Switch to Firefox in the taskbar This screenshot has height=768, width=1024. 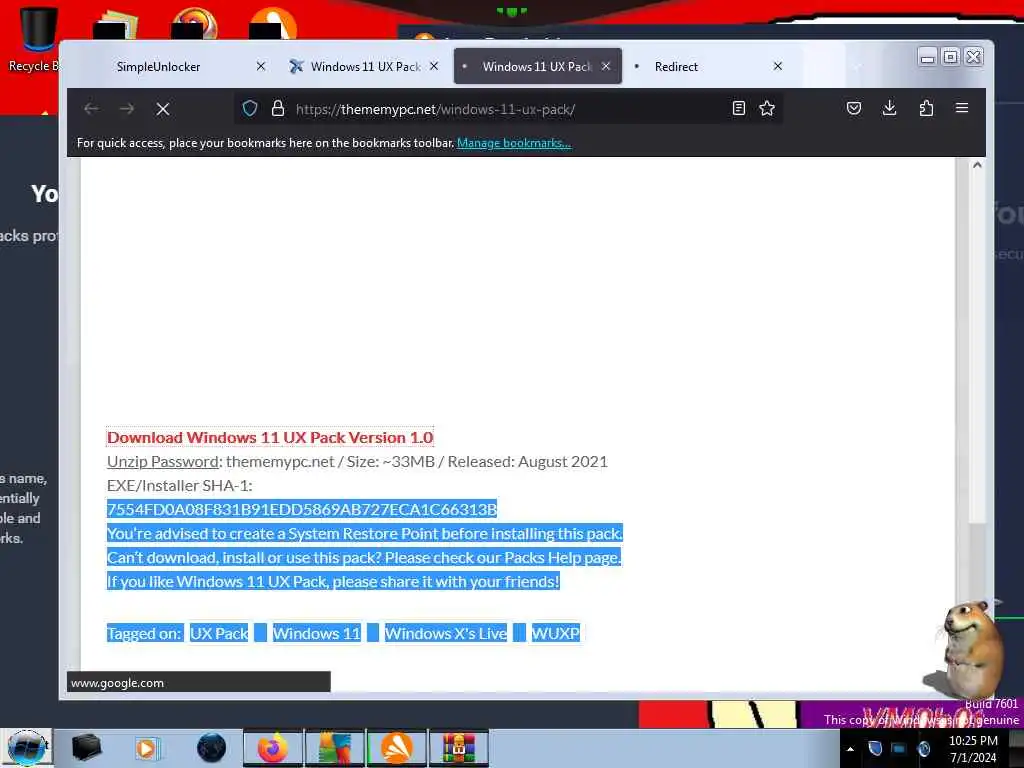(273, 748)
